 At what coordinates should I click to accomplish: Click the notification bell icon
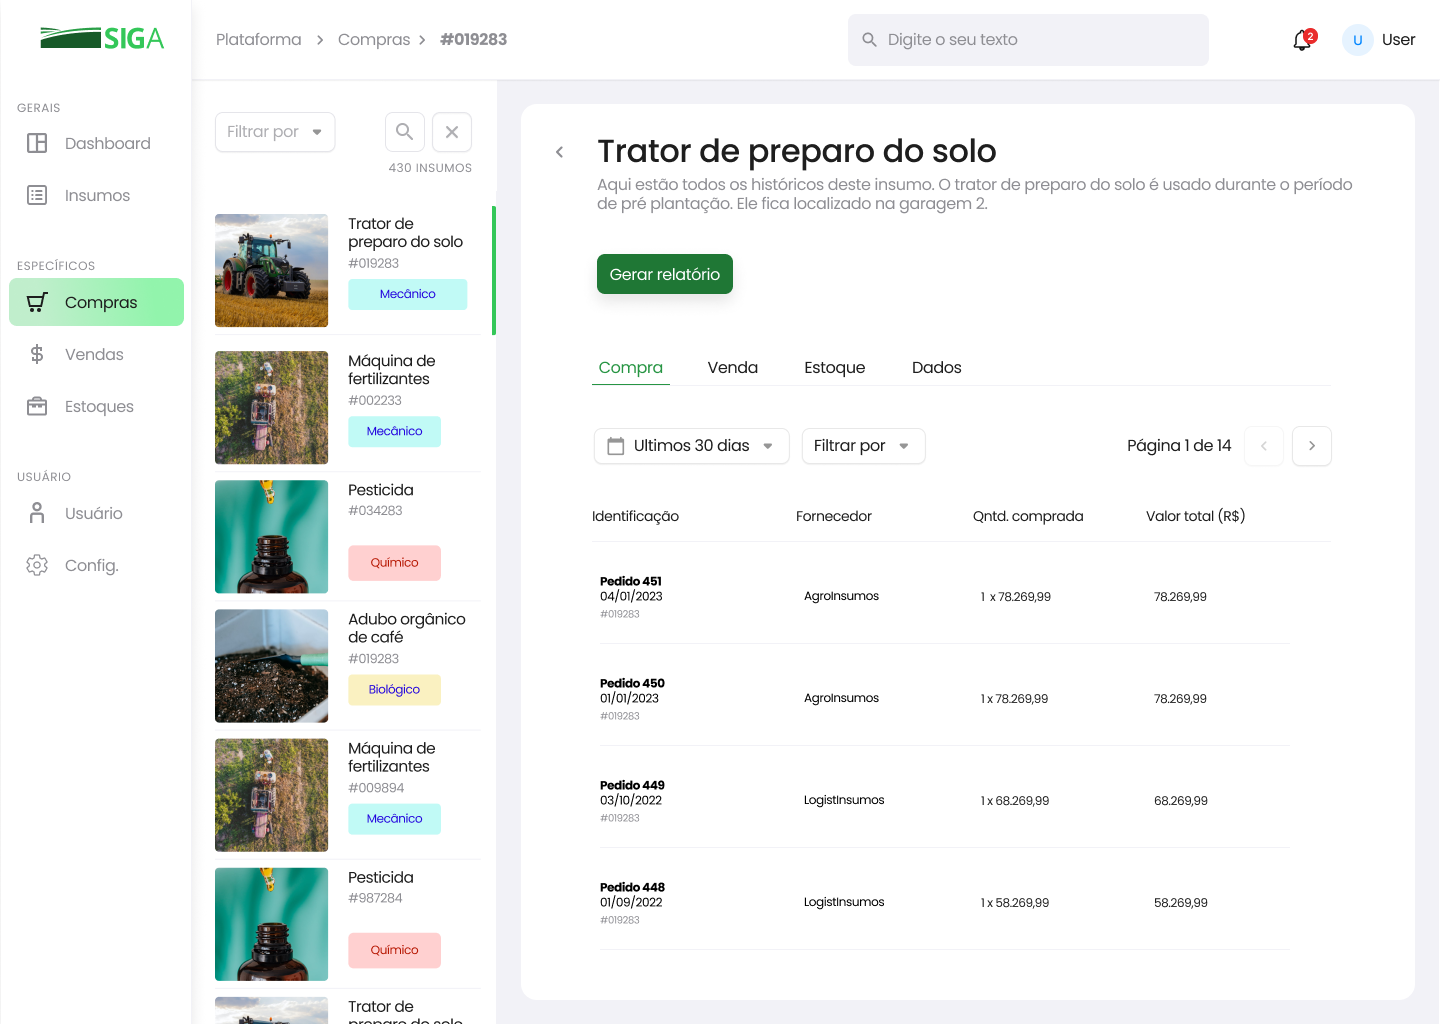(1302, 40)
